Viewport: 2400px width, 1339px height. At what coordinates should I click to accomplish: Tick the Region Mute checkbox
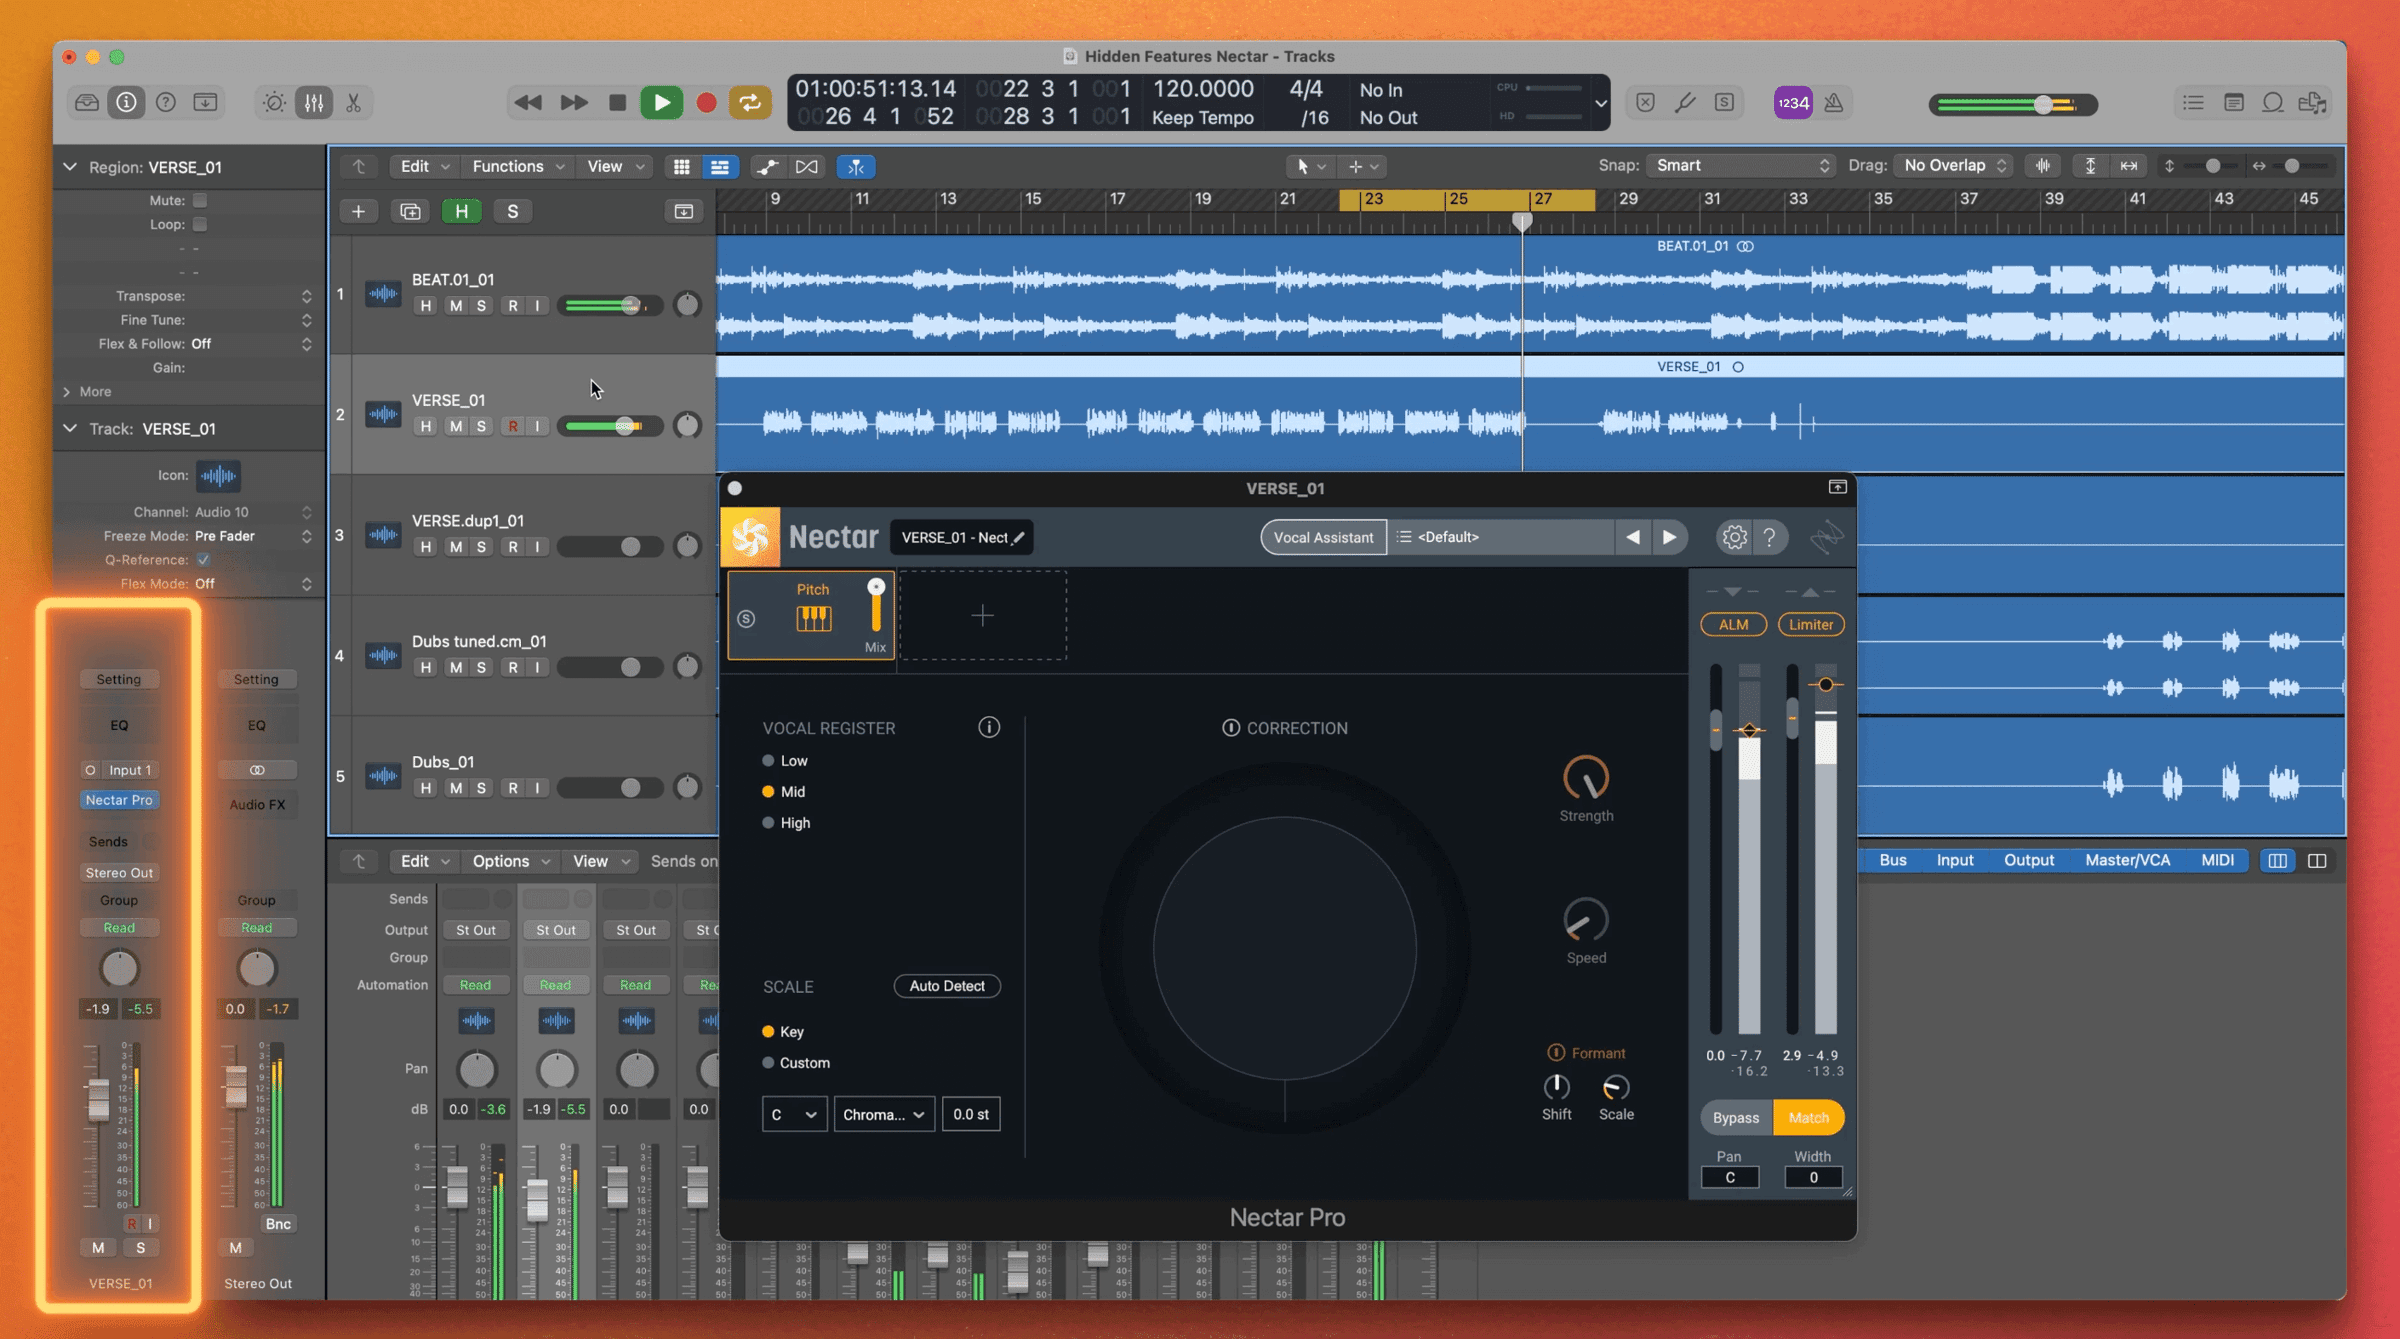point(200,200)
